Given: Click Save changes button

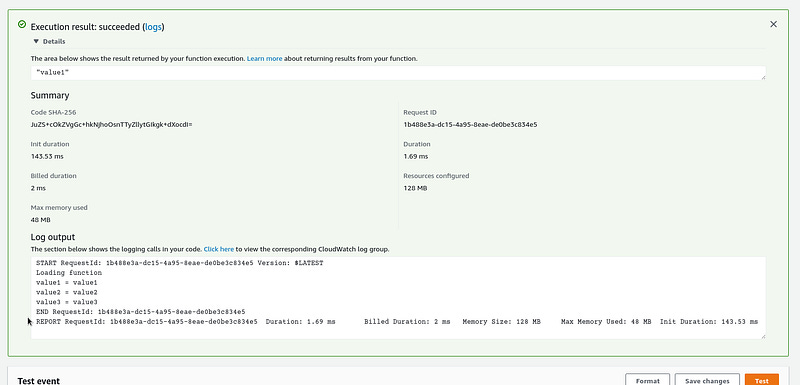Looking at the screenshot, I should tap(707, 380).
